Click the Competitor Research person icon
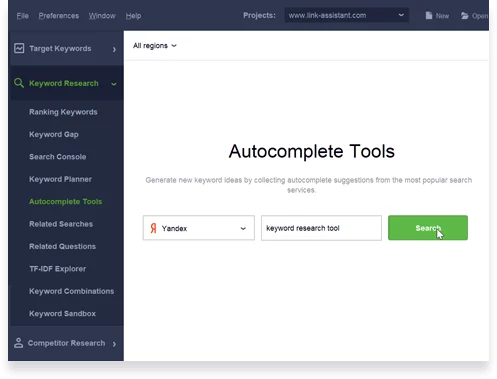Image resolution: width=497 pixels, height=379 pixels. 19,343
